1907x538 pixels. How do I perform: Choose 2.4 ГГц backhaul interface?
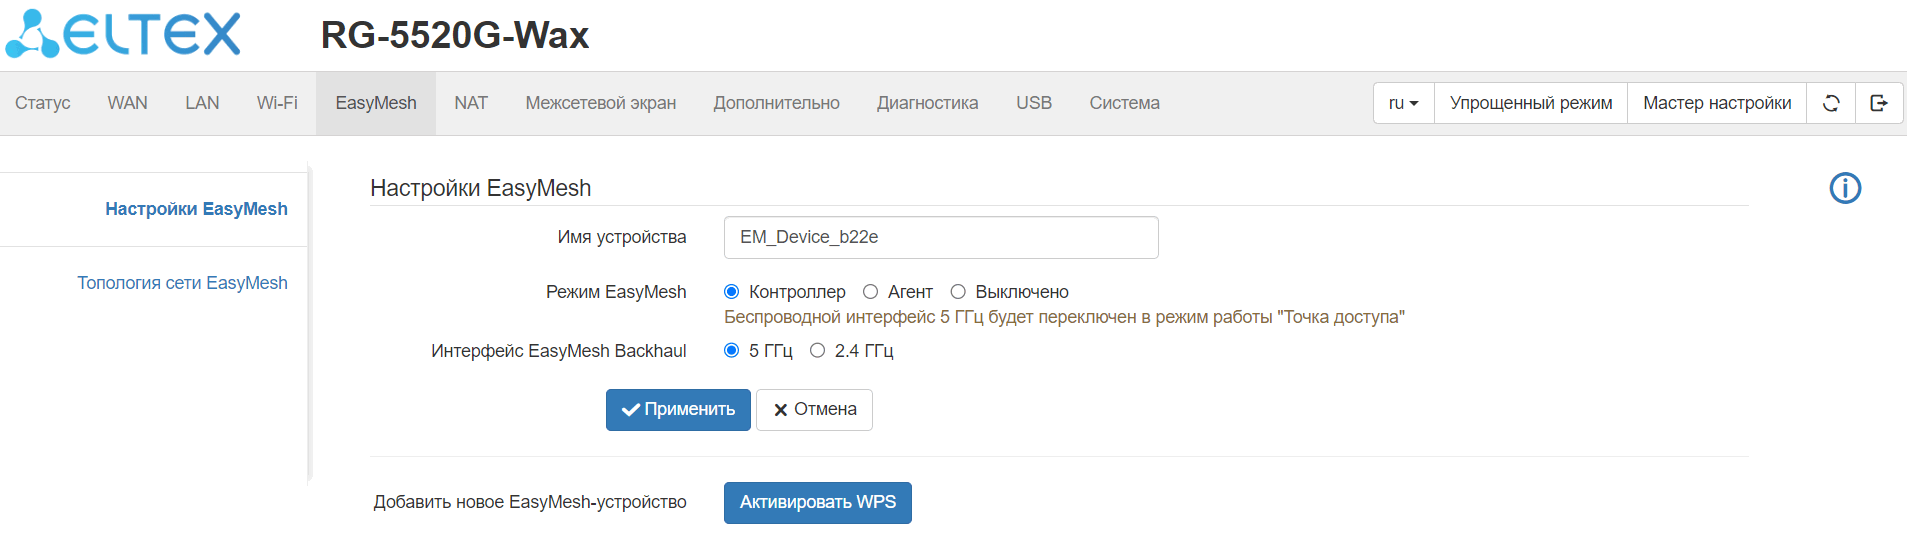pyautogui.click(x=818, y=351)
